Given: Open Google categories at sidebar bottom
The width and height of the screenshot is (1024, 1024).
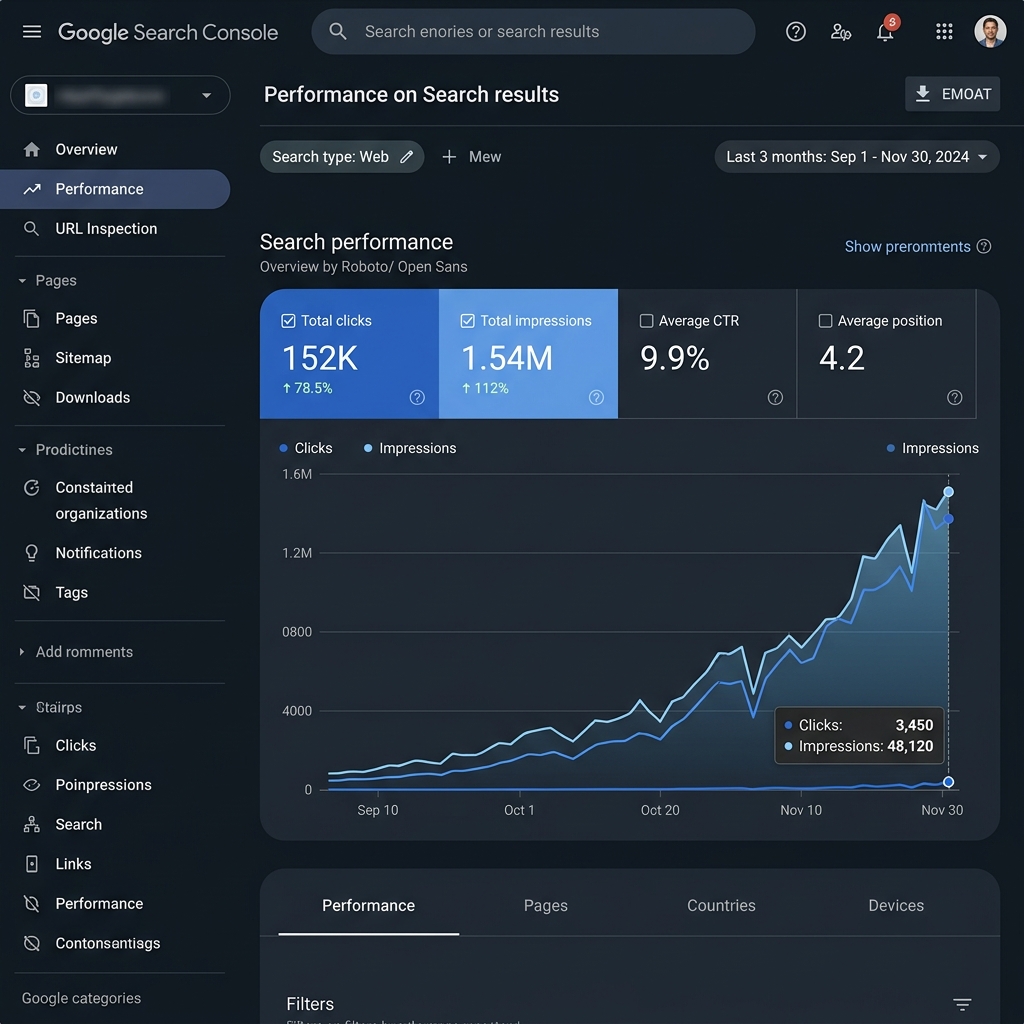Looking at the screenshot, I should (82, 998).
